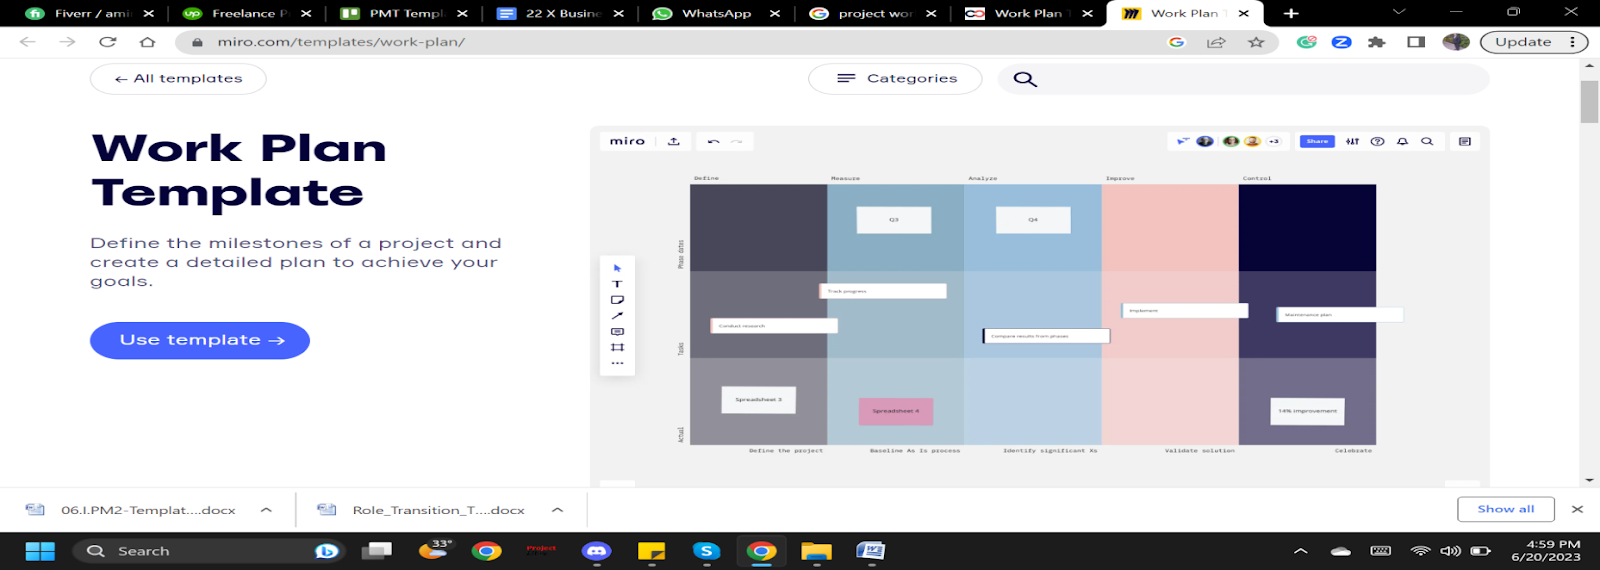Click the undo arrow in Miro board
This screenshot has width=1600, height=570.
713,141
